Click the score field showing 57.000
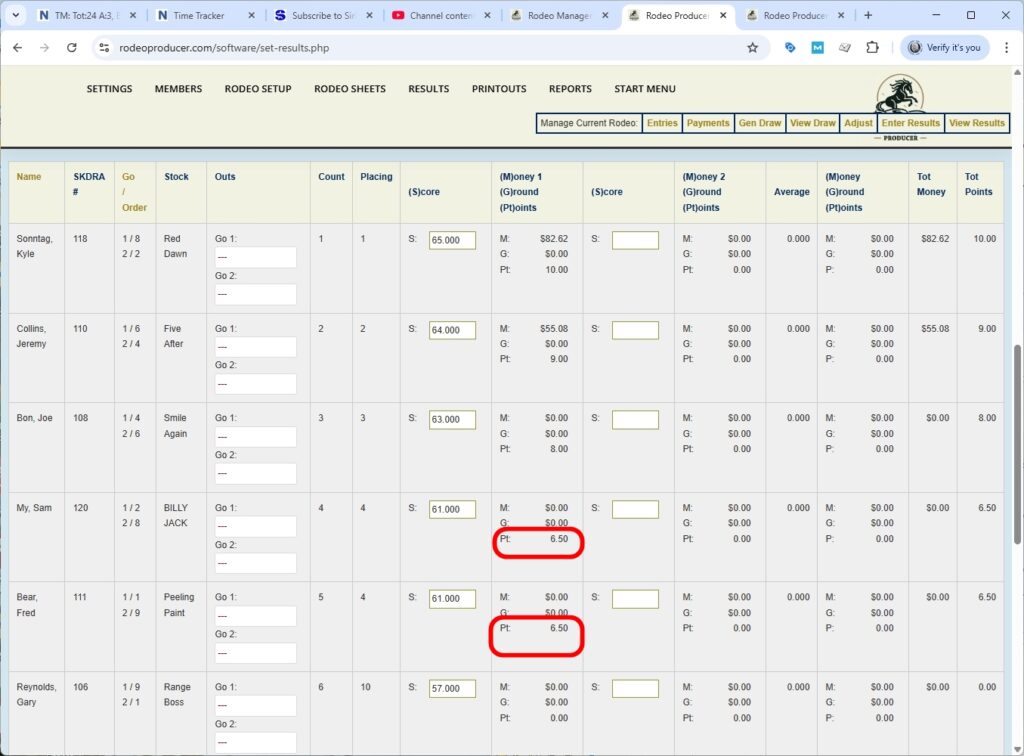The width and height of the screenshot is (1024, 756). click(x=451, y=688)
